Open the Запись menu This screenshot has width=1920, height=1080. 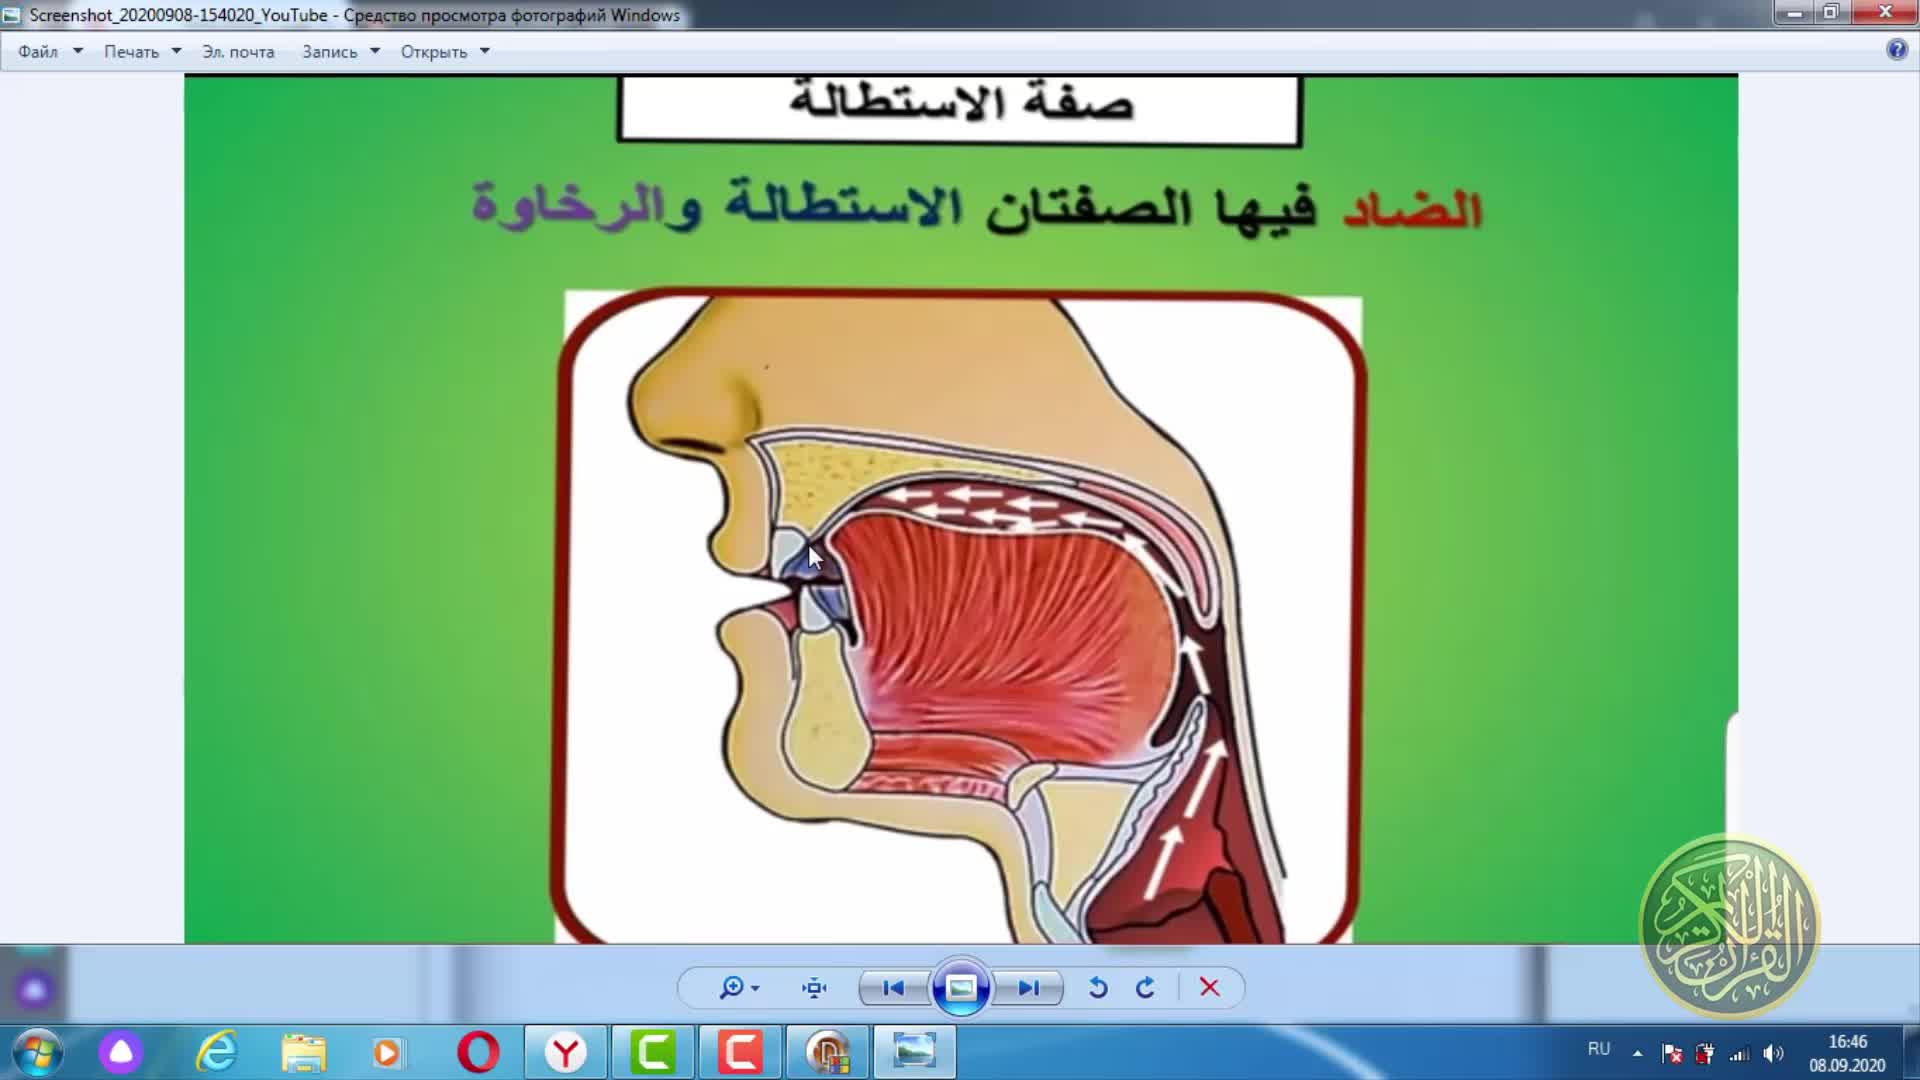(x=329, y=52)
